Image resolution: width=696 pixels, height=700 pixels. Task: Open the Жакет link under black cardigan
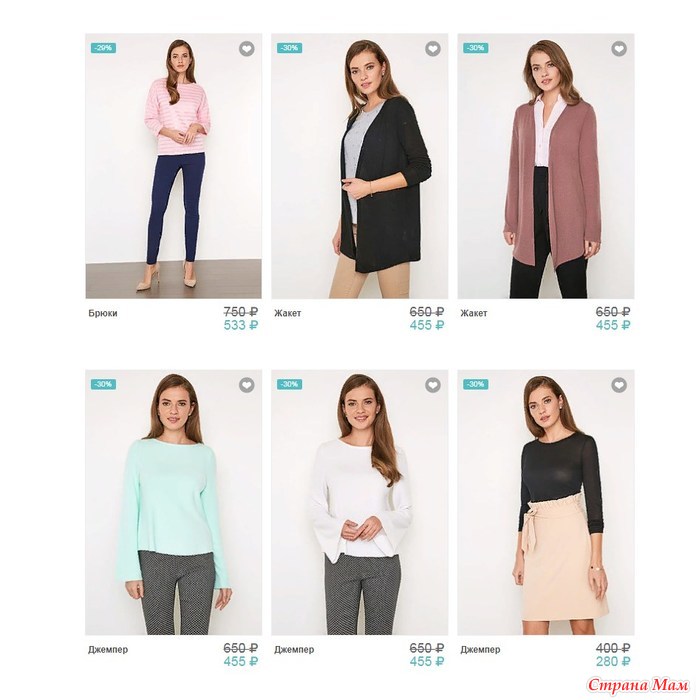click(288, 313)
